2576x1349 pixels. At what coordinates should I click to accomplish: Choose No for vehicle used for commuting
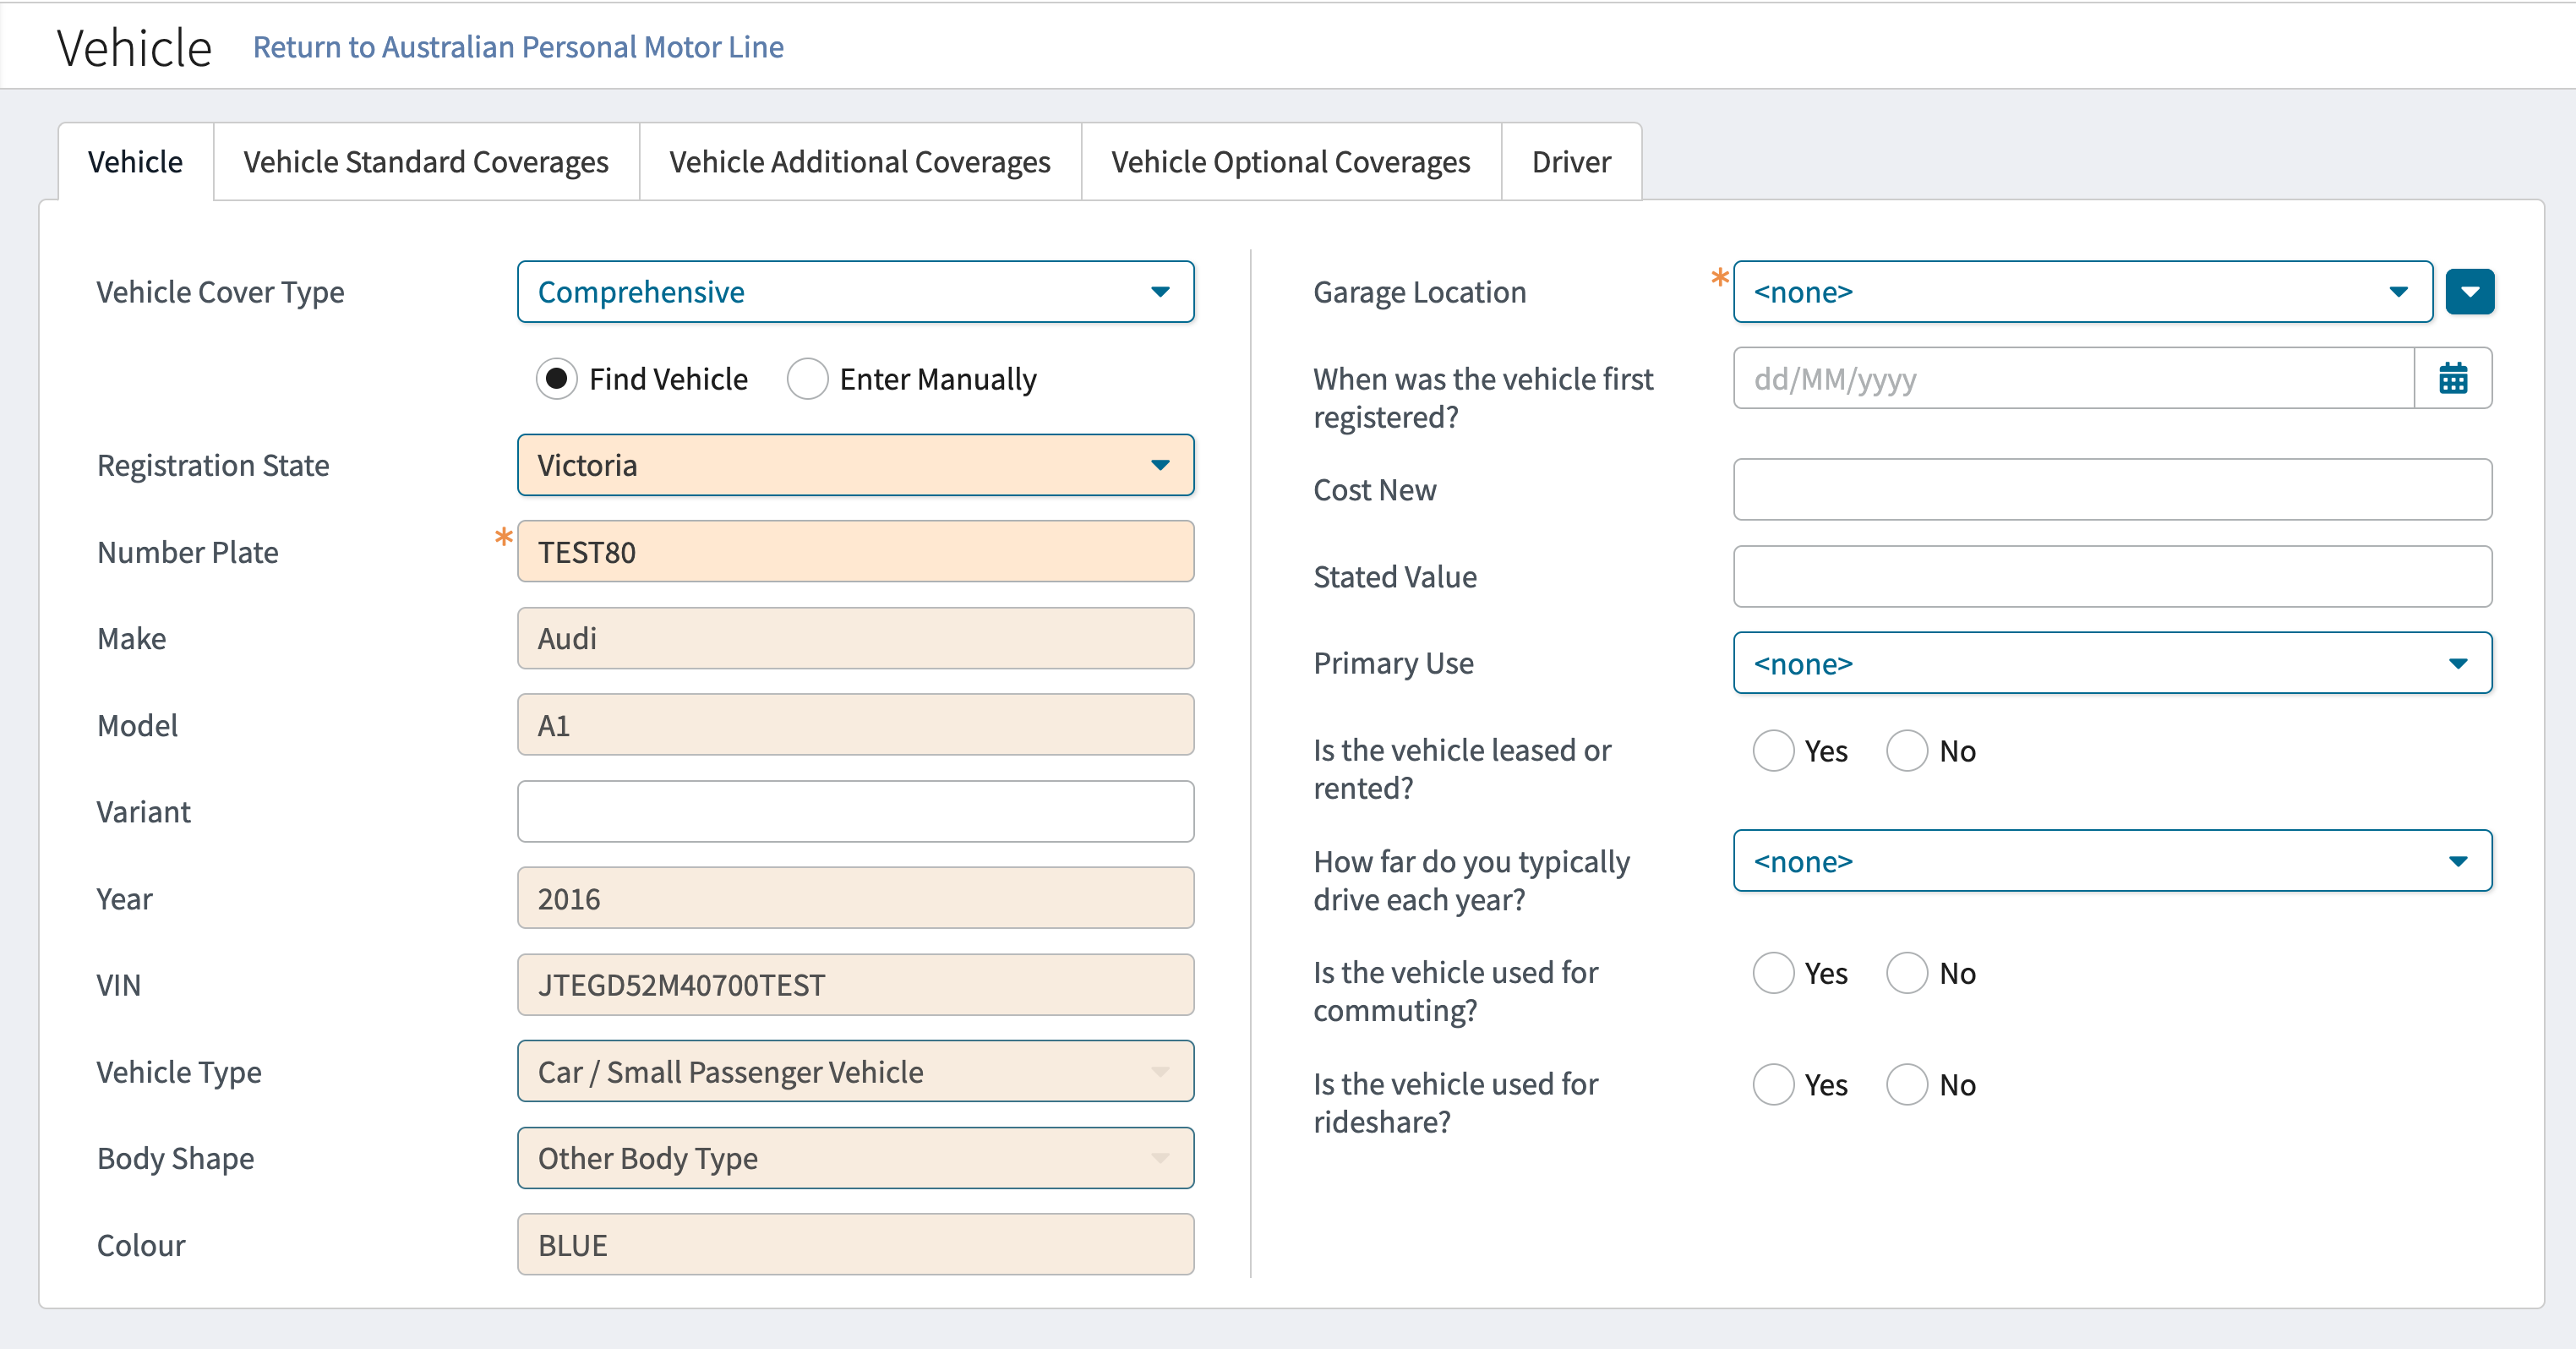(1906, 973)
